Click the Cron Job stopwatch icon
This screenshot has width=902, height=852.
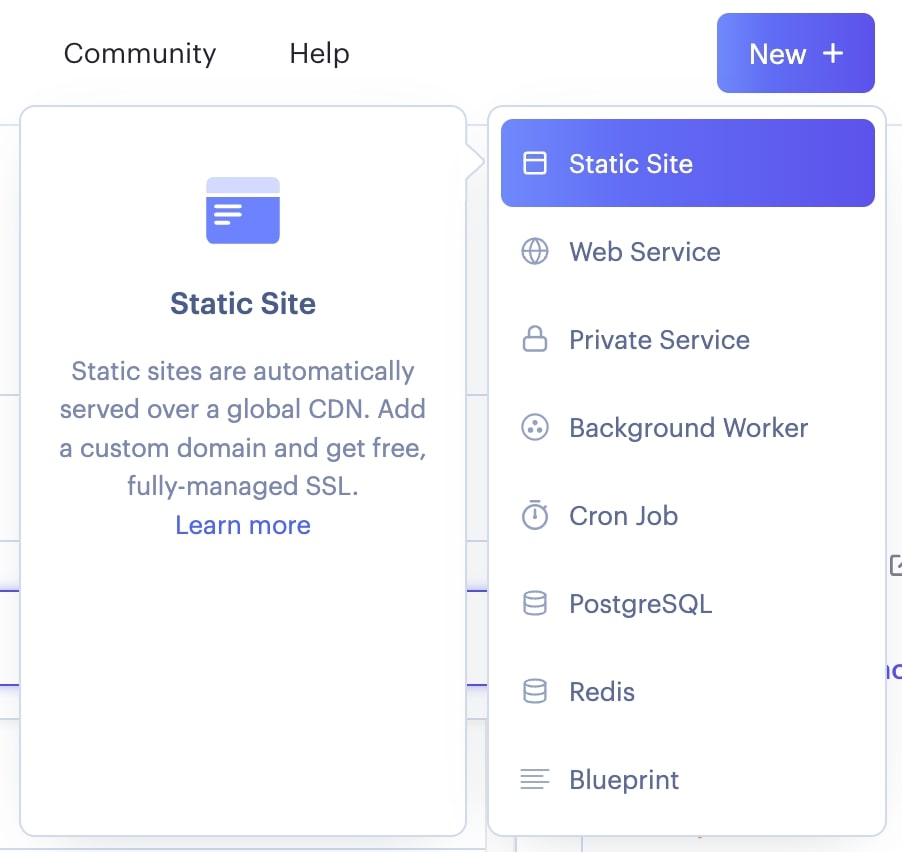pos(535,516)
